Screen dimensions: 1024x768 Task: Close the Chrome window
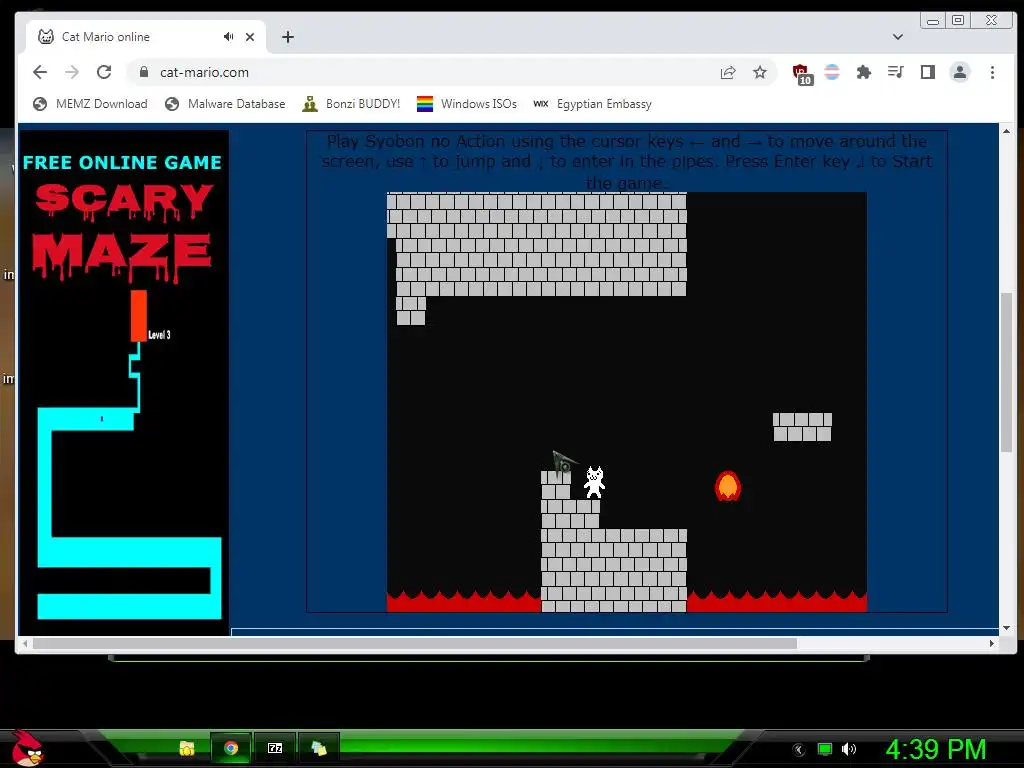(991, 21)
